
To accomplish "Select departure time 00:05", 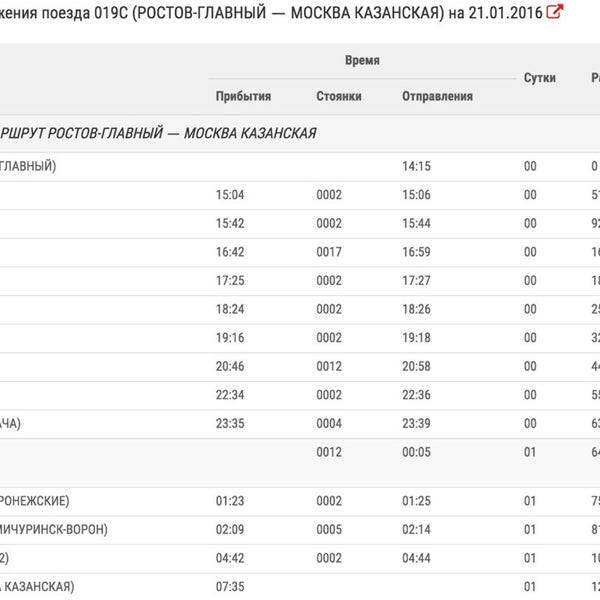I will (x=416, y=452).
